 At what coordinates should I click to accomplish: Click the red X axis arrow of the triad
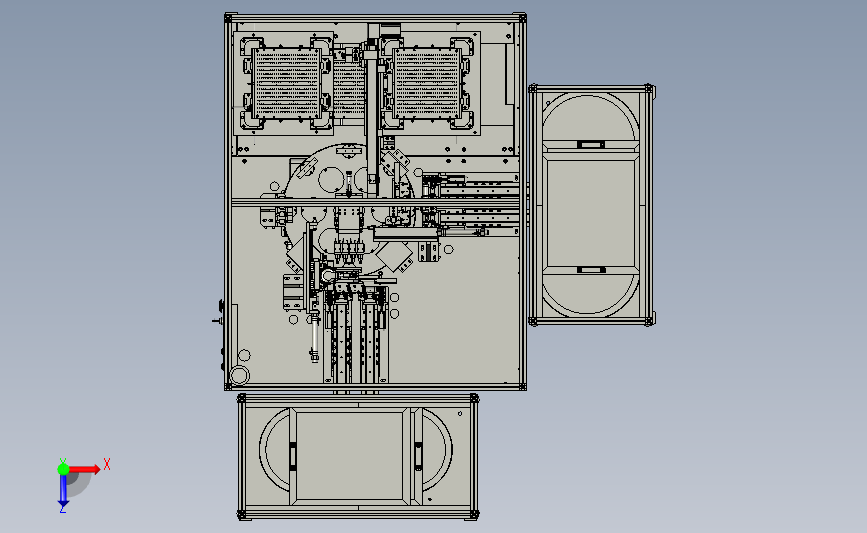pyautogui.click(x=84, y=469)
